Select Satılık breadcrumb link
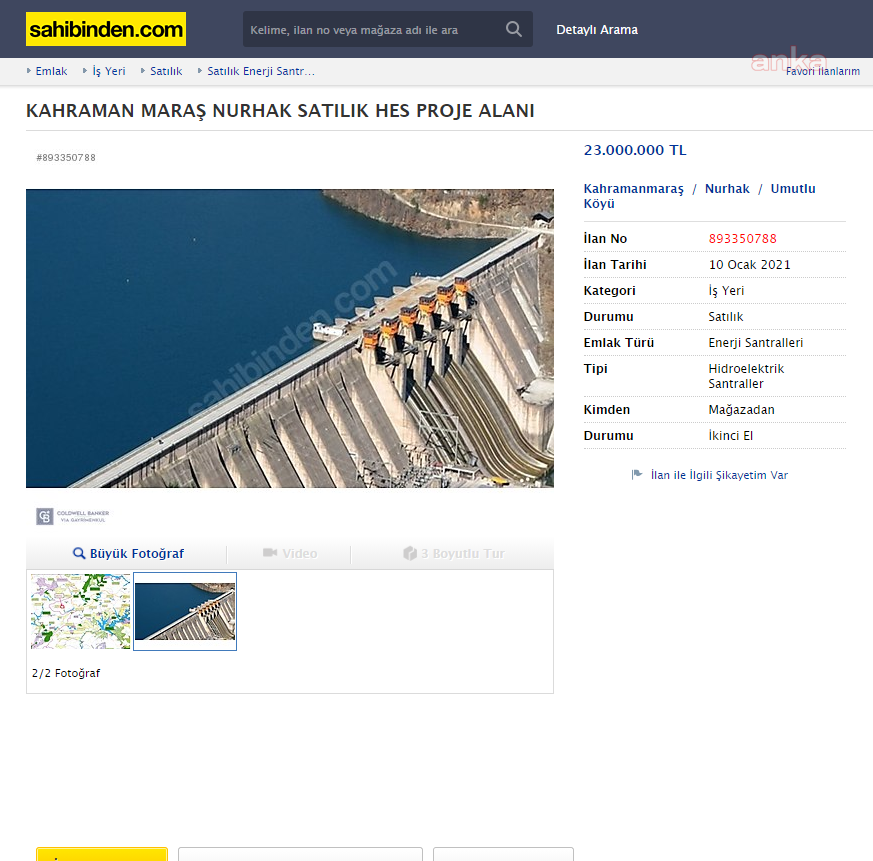The image size is (873, 861). tap(166, 72)
